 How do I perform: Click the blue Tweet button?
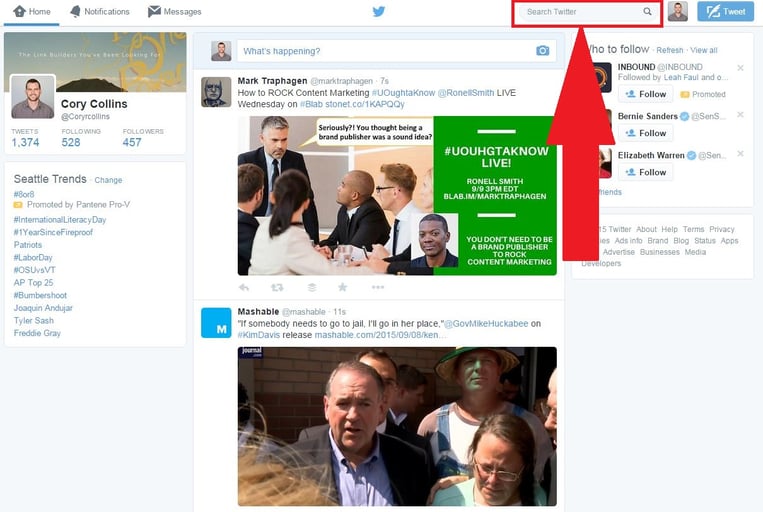(726, 12)
